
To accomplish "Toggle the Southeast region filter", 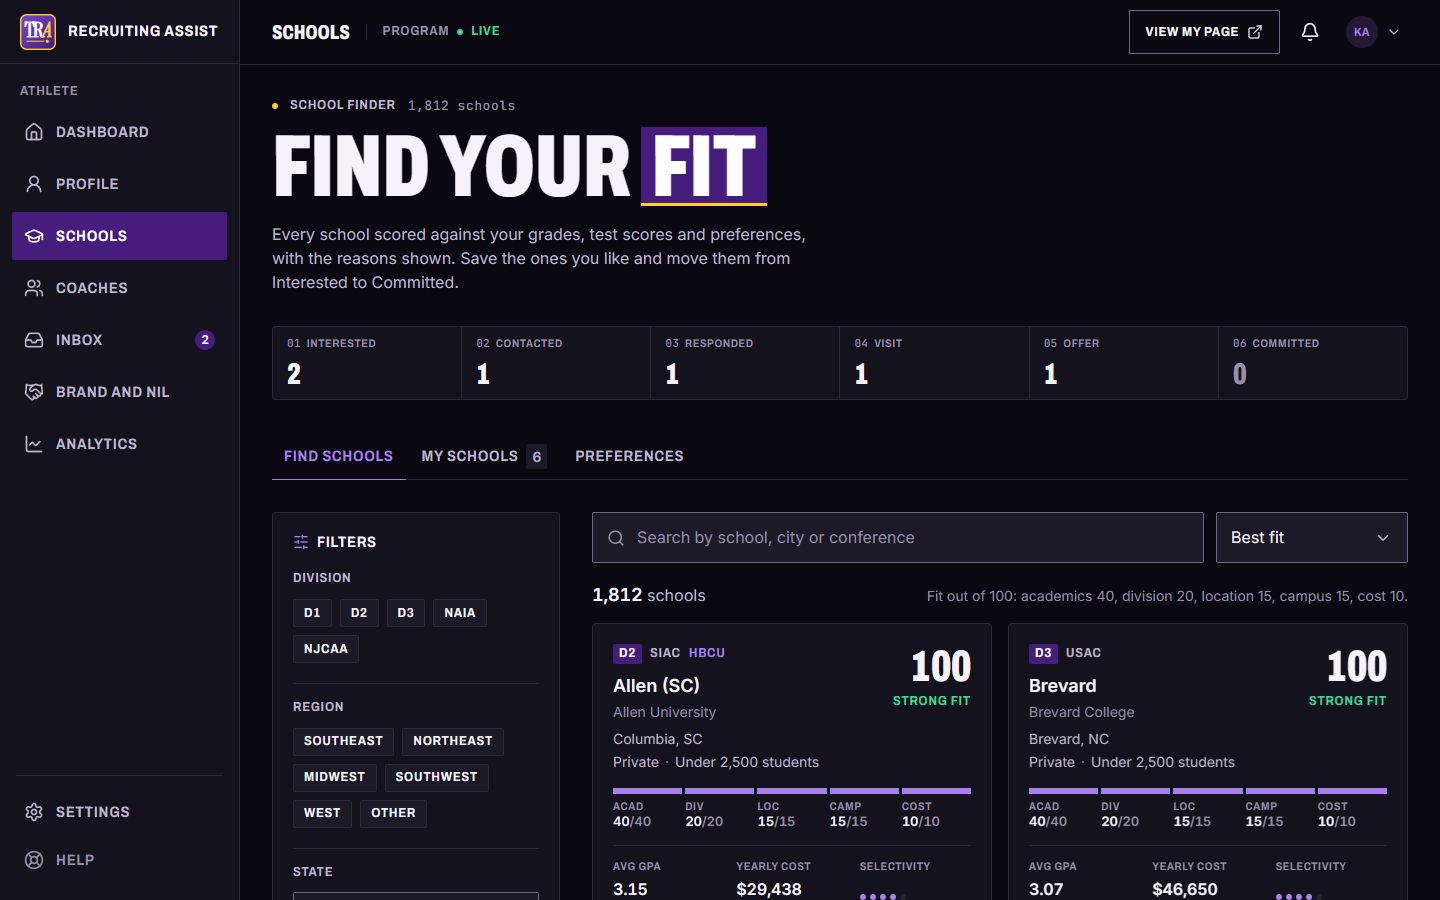I will [343, 741].
